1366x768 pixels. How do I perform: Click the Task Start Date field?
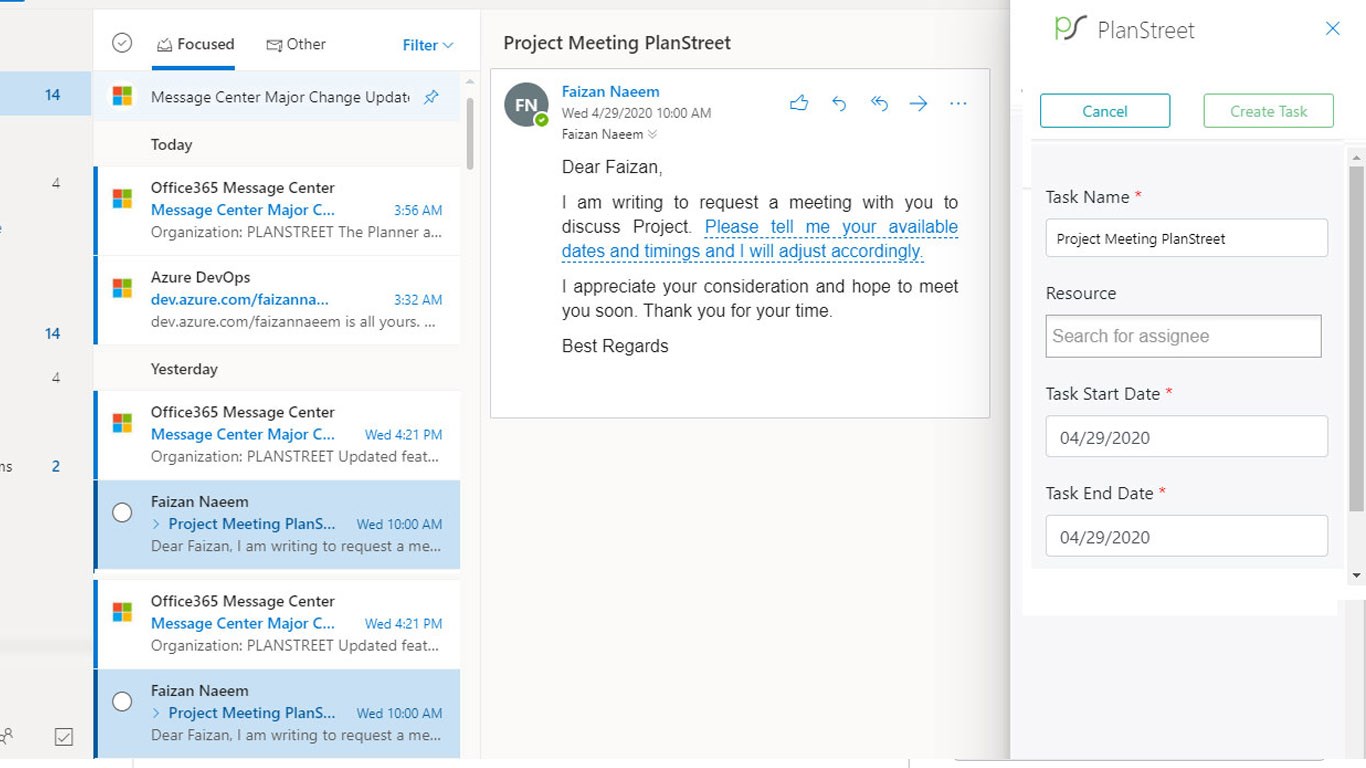point(1186,437)
